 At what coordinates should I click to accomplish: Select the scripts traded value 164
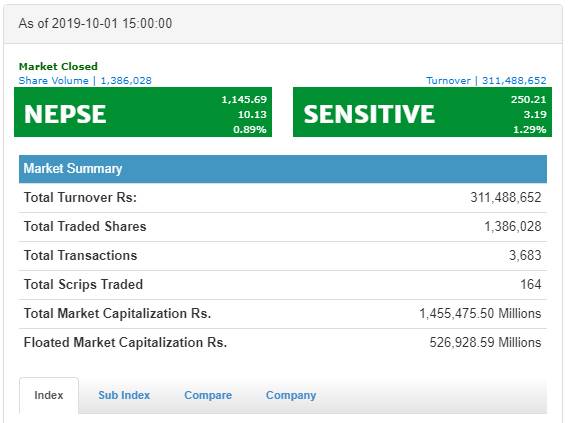coord(531,284)
